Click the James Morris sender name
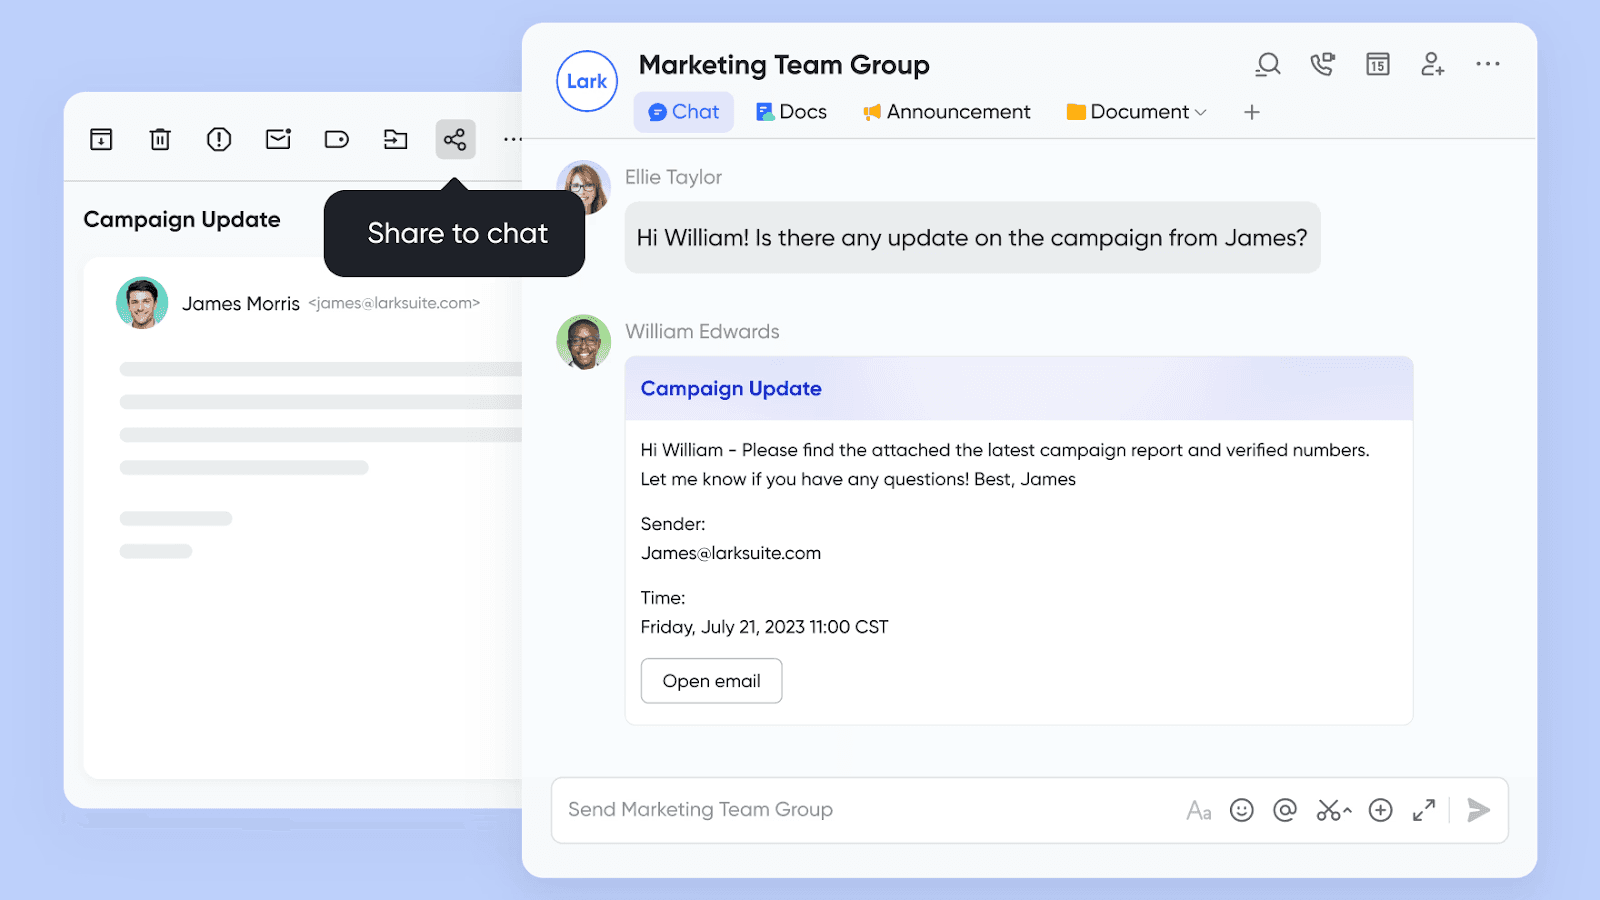This screenshot has height=900, width=1600. 241,304
